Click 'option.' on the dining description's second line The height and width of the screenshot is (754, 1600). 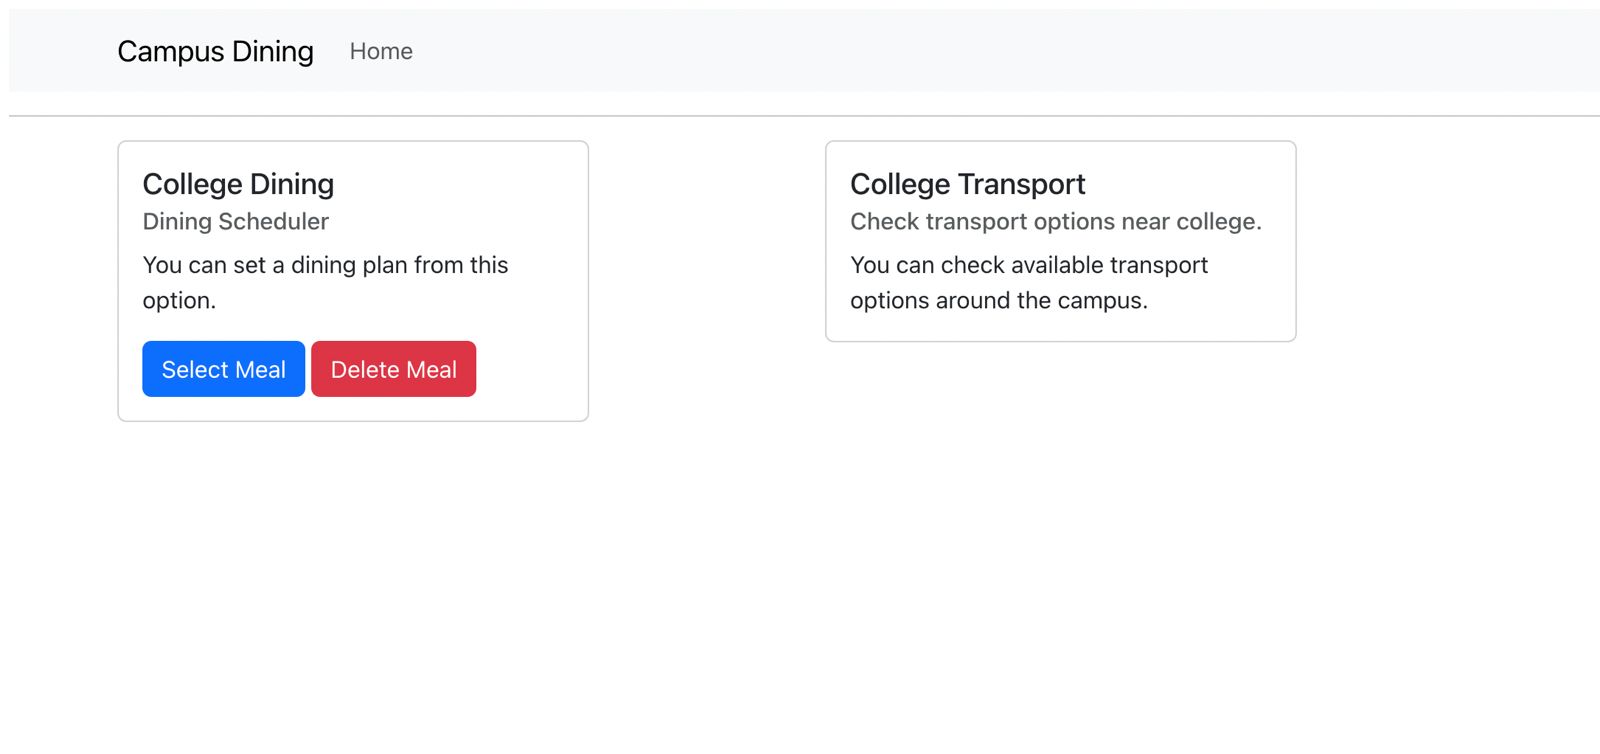click(179, 300)
